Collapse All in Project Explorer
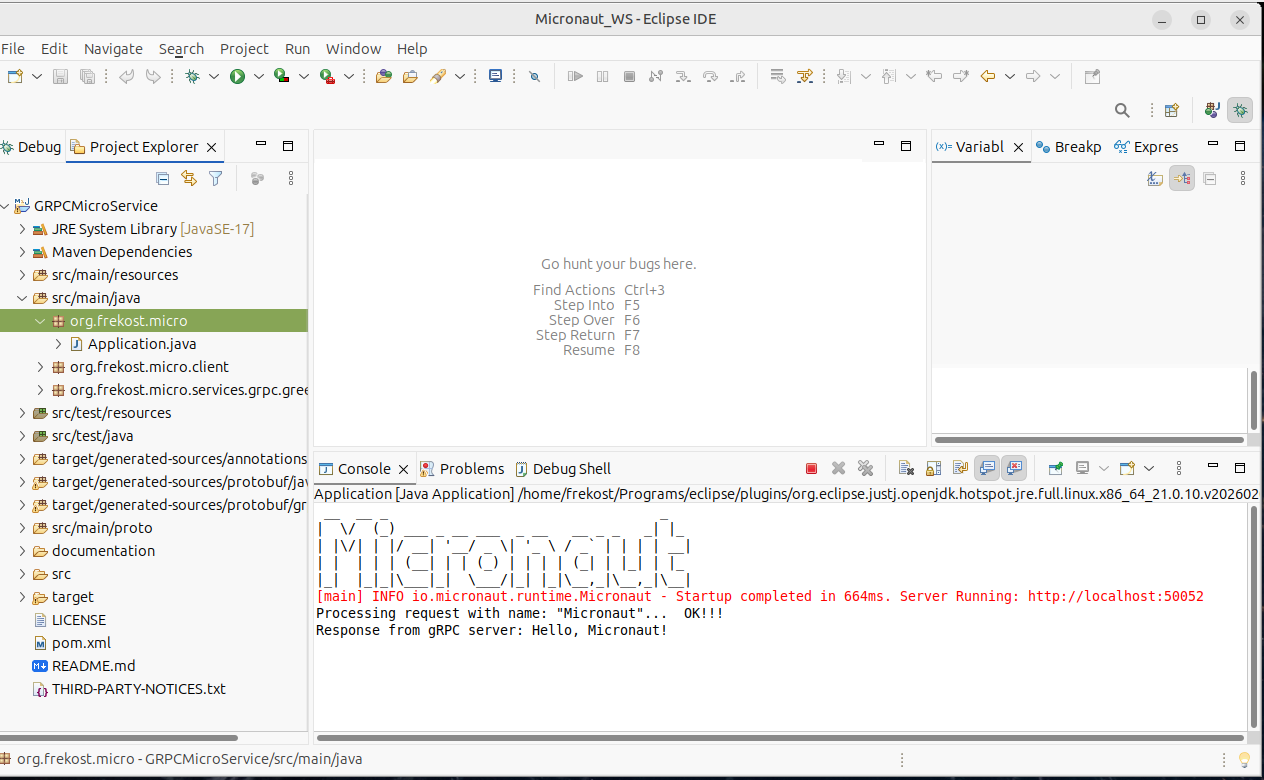The image size is (1264, 780). coord(163,178)
